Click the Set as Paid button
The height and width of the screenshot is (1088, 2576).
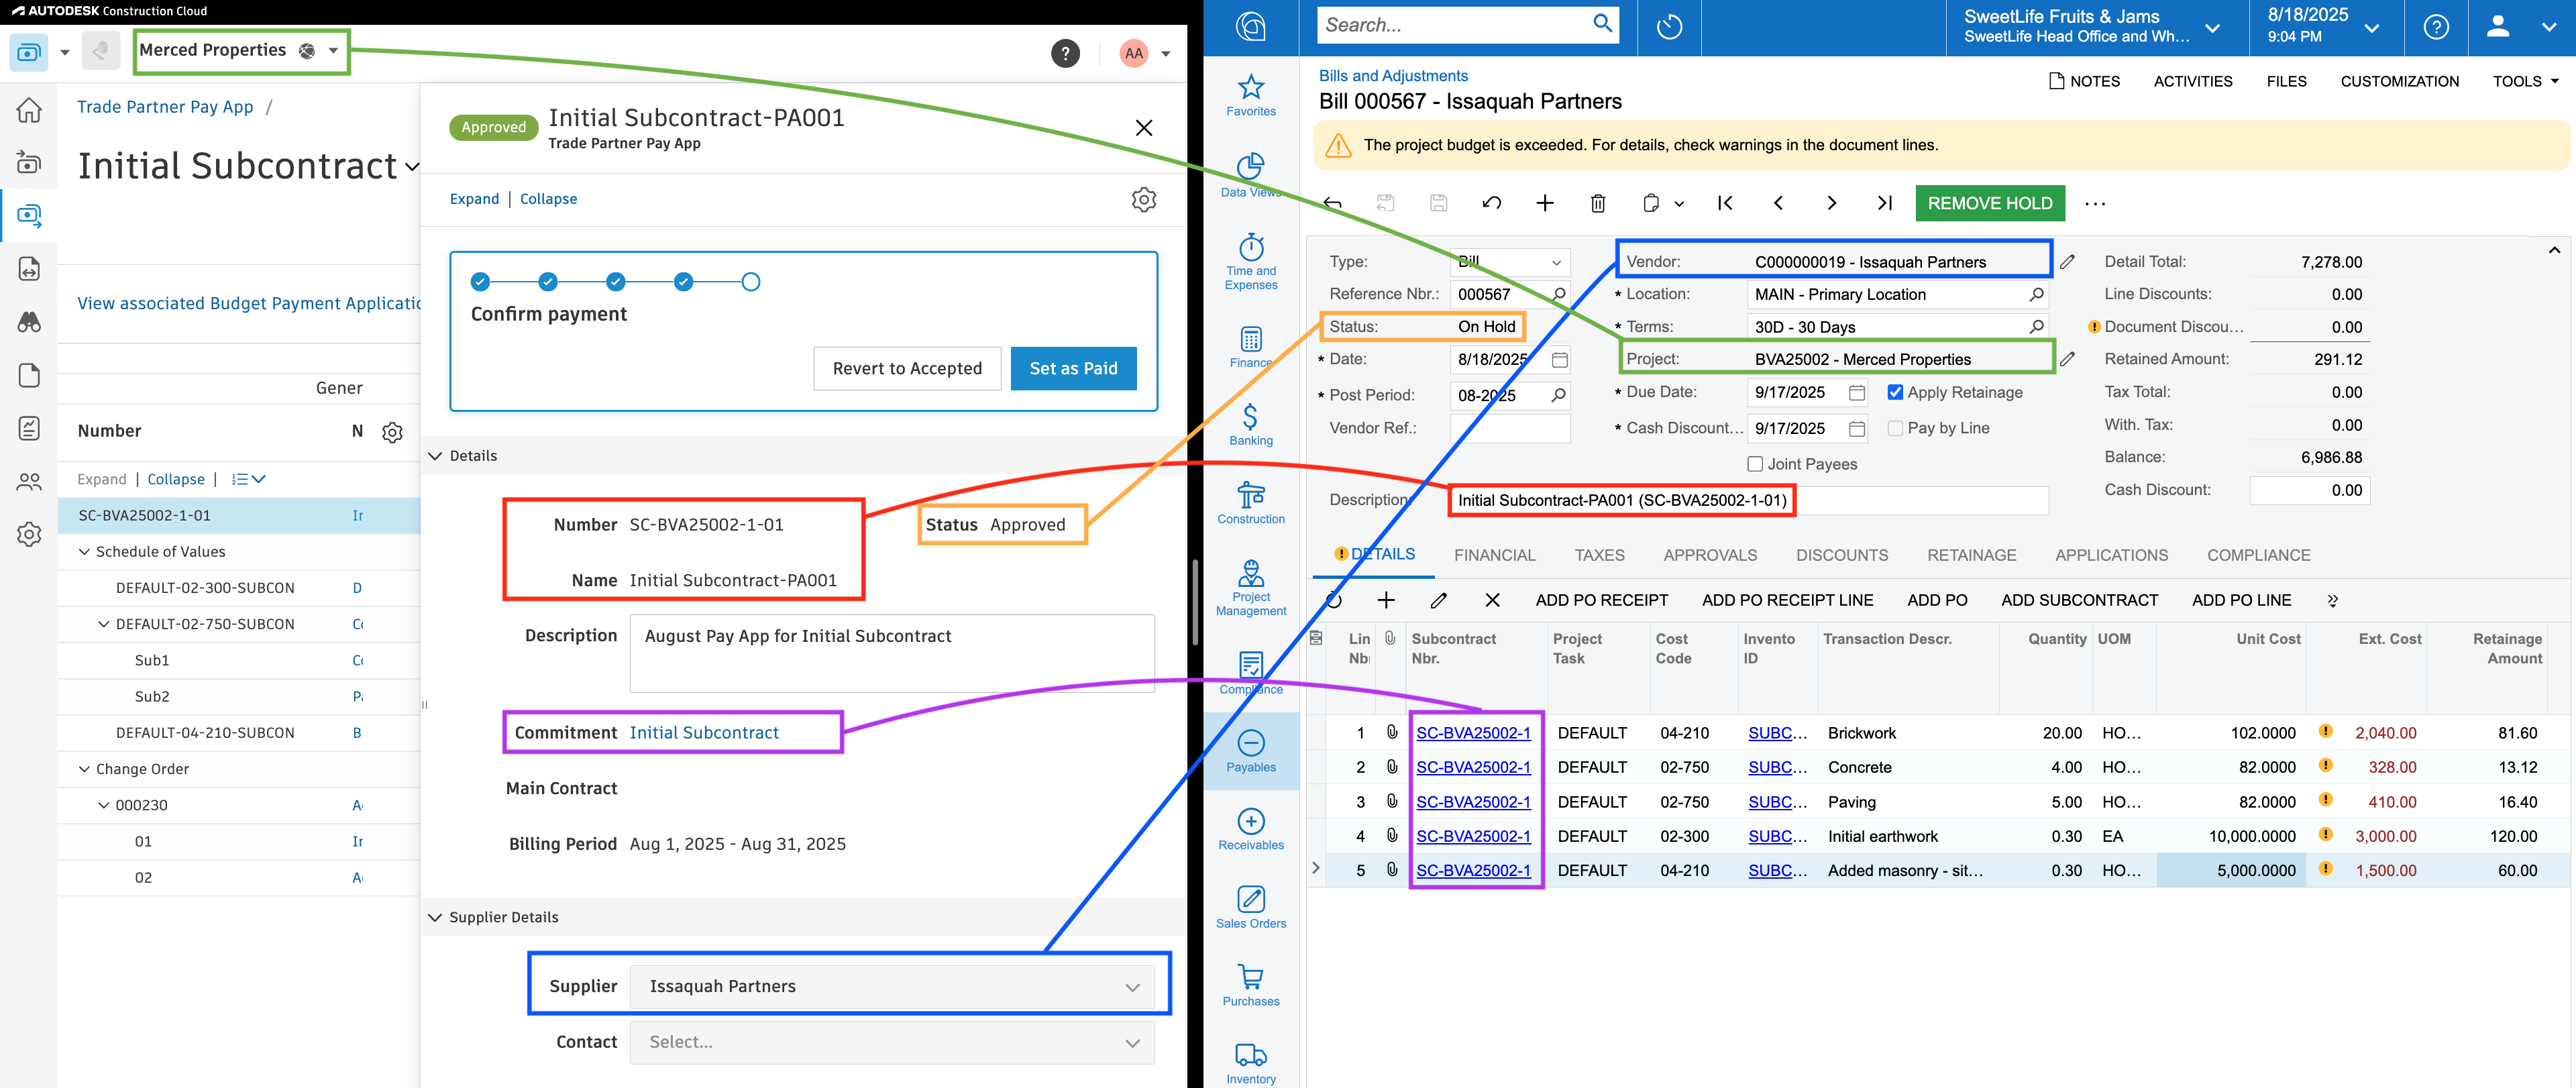1073,368
